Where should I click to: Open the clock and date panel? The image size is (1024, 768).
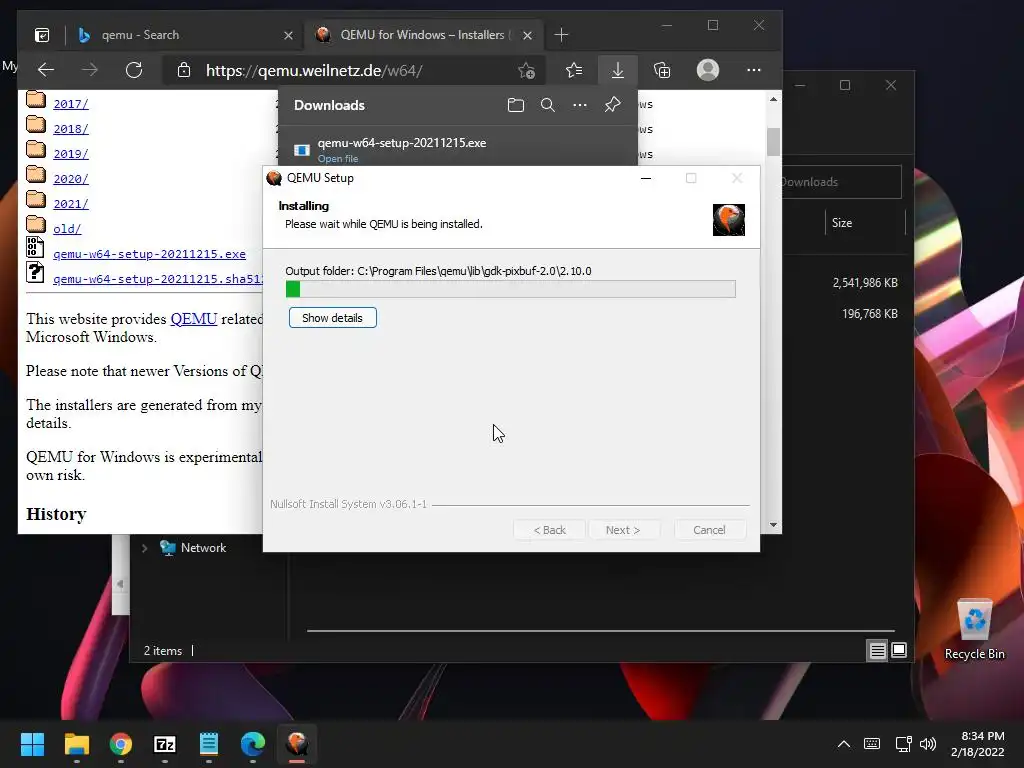[978, 744]
